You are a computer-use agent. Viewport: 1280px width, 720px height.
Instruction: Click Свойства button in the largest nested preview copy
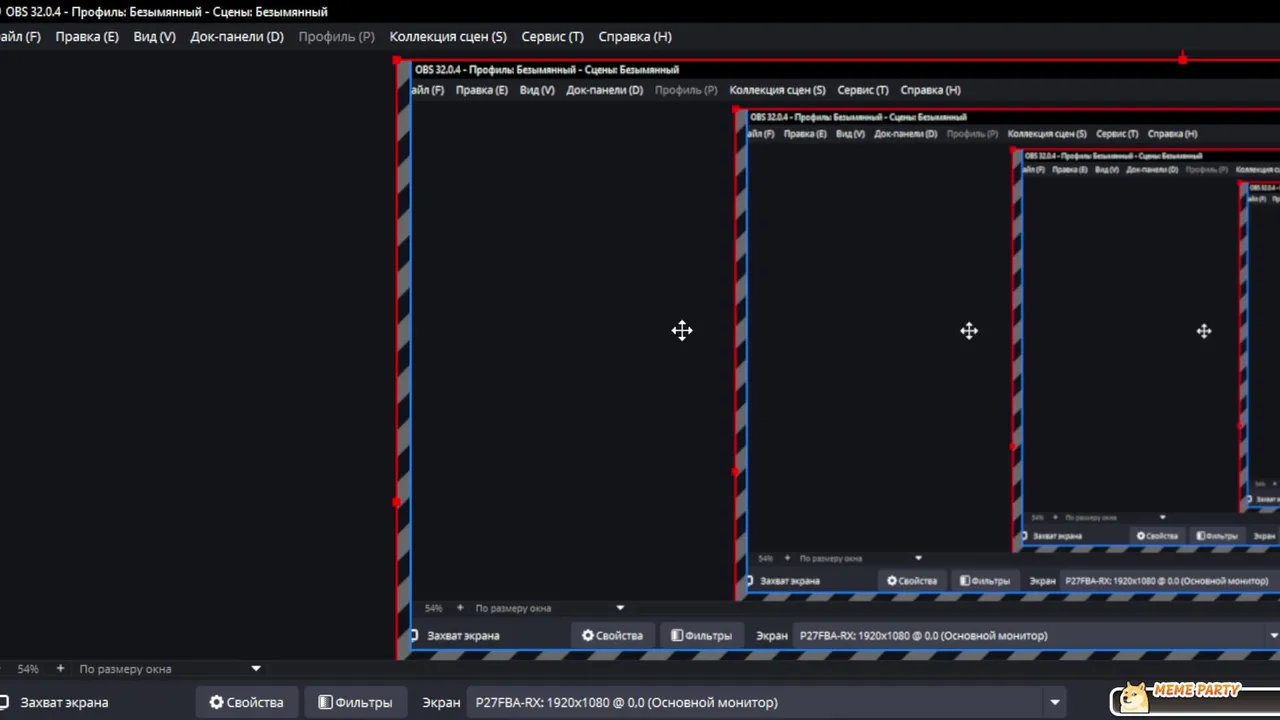tap(612, 635)
